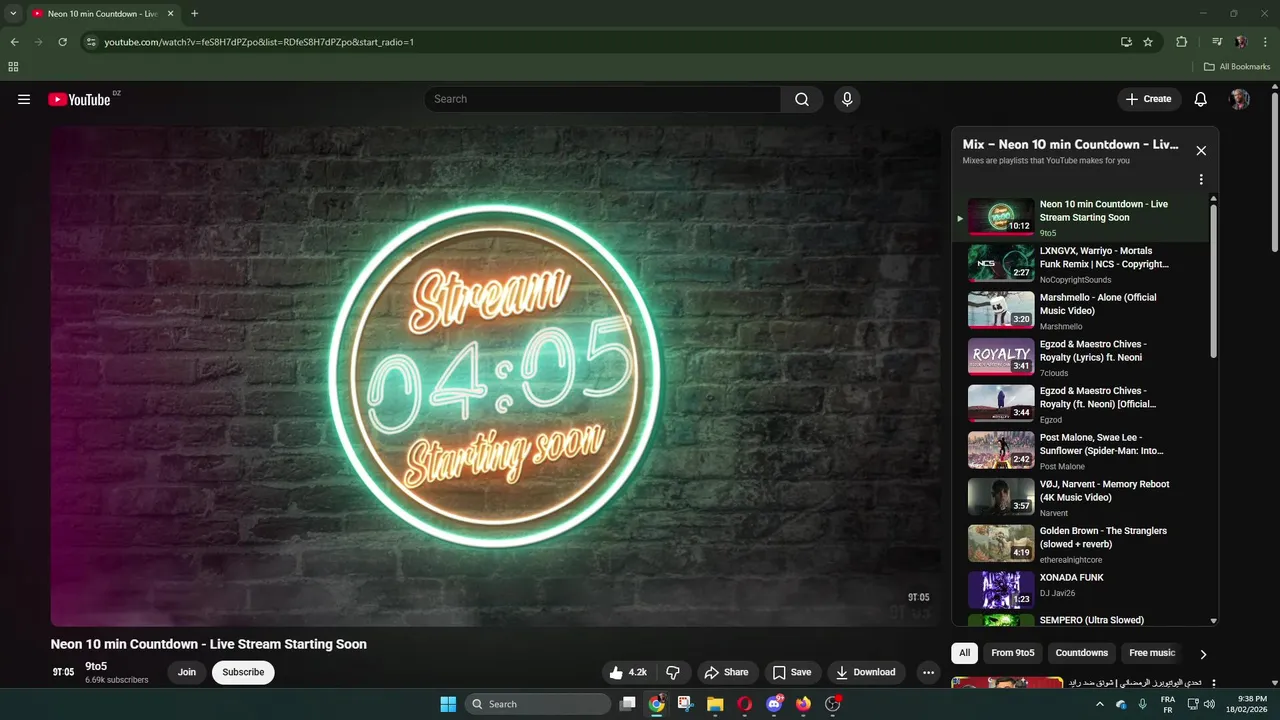The width and height of the screenshot is (1280, 720).
Task: Open All Bookmarks folder
Action: 1237,67
